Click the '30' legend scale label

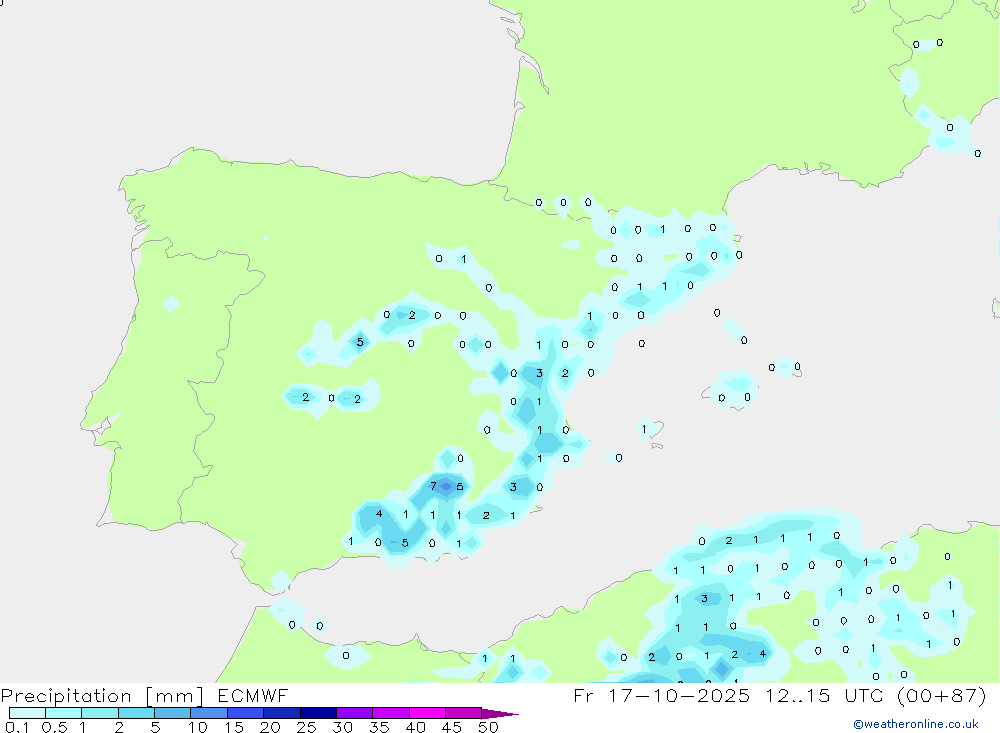point(342,727)
